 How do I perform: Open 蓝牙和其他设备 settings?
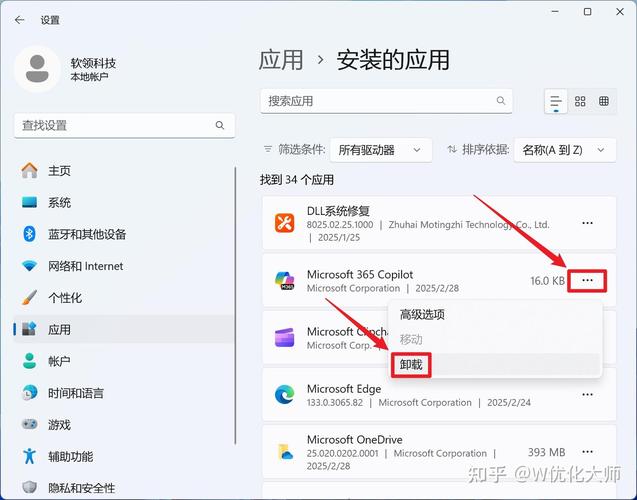124,234
